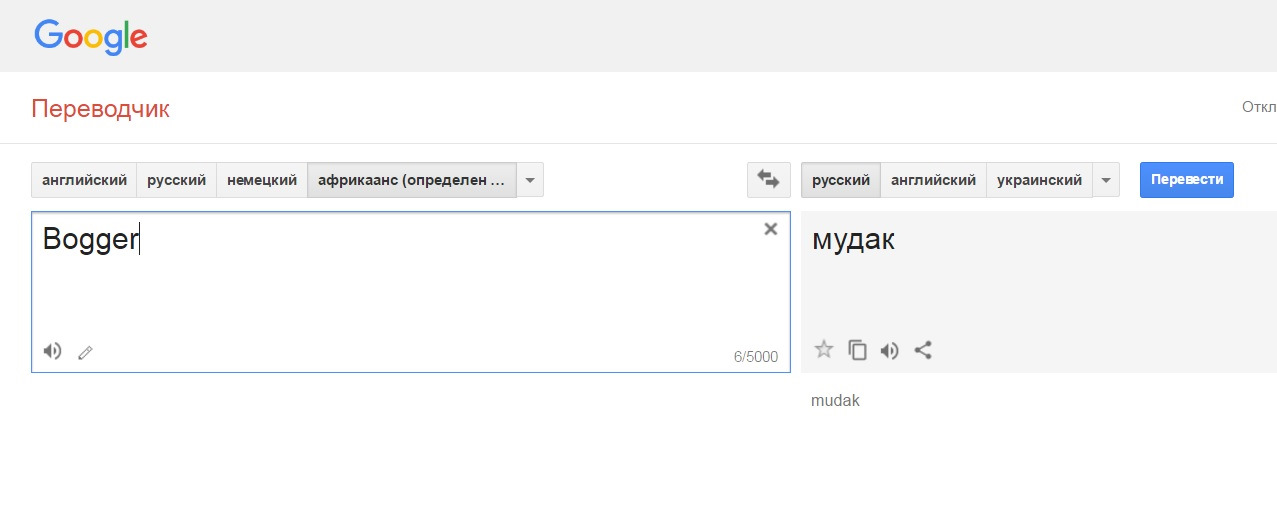Copy the translated text
Viewport: 1277px width, 531px height.
click(x=857, y=350)
